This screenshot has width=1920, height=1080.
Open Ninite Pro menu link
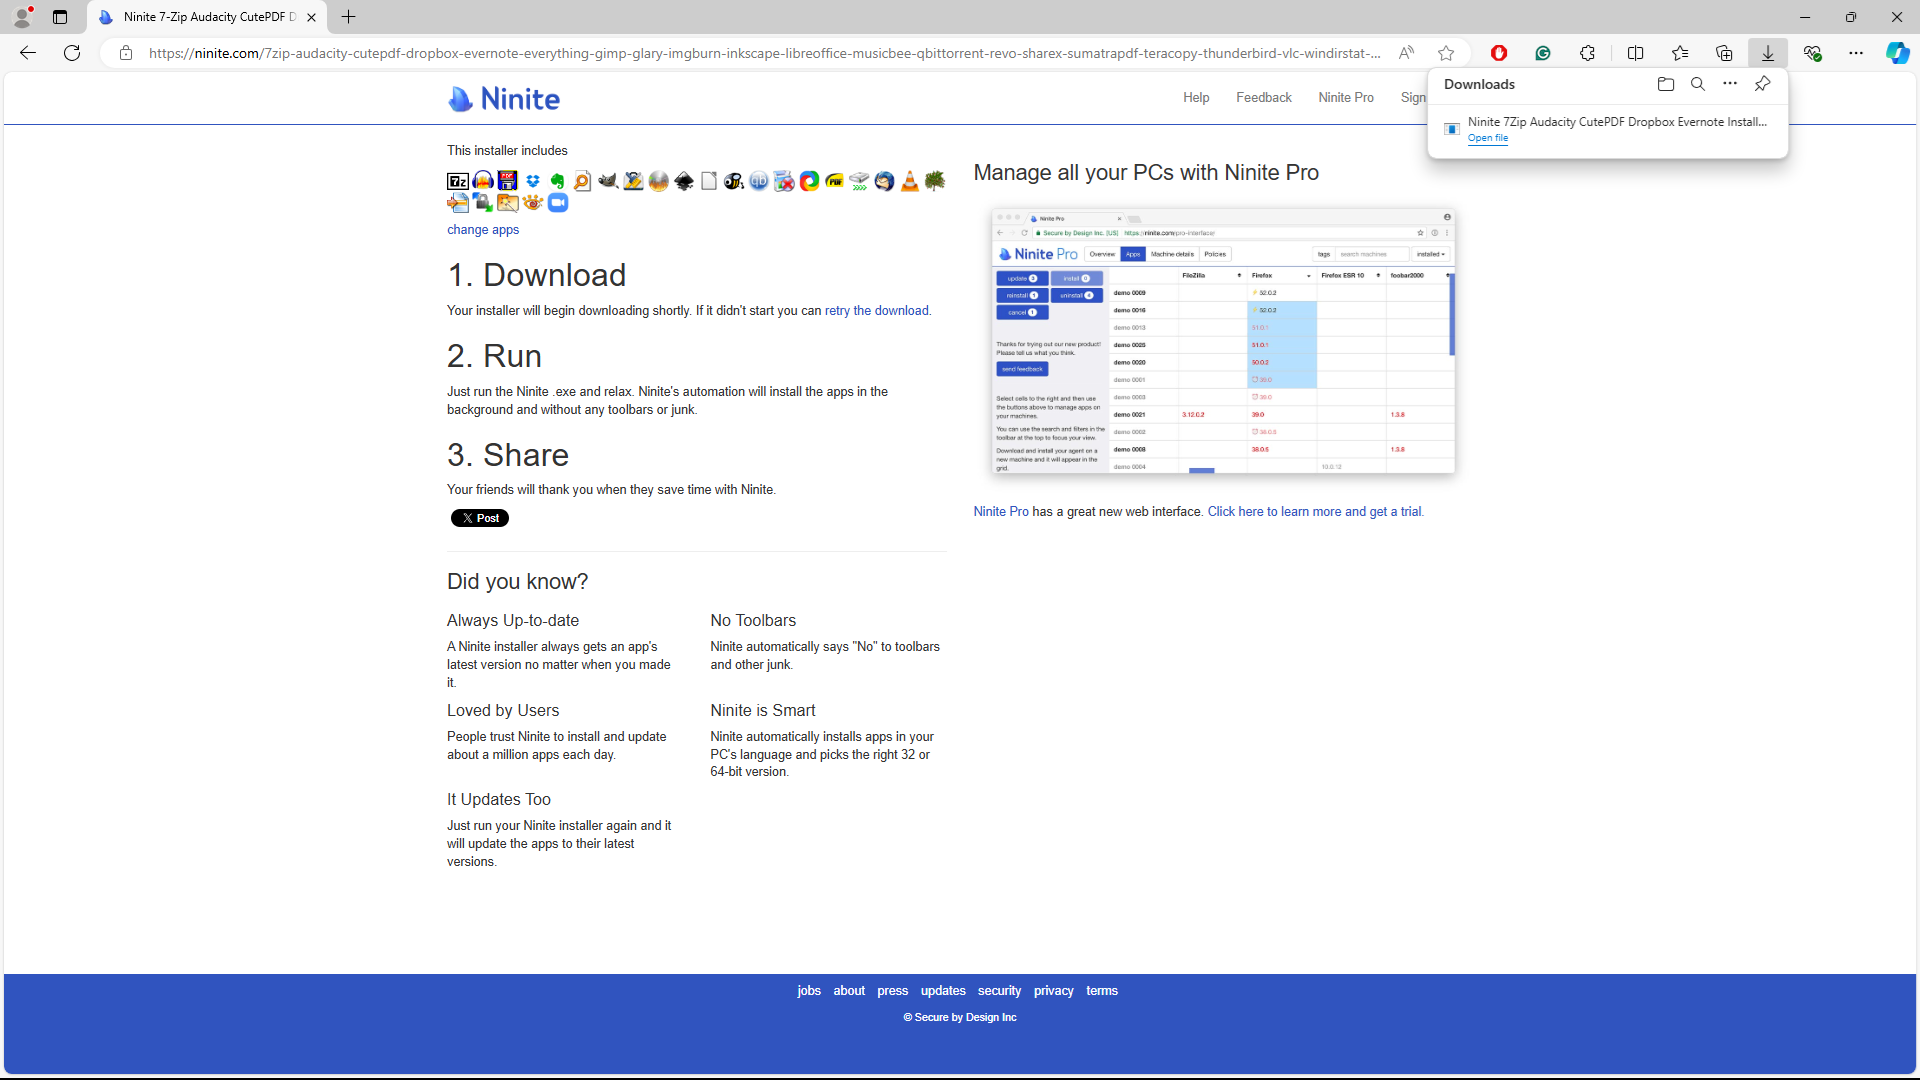1345,97
